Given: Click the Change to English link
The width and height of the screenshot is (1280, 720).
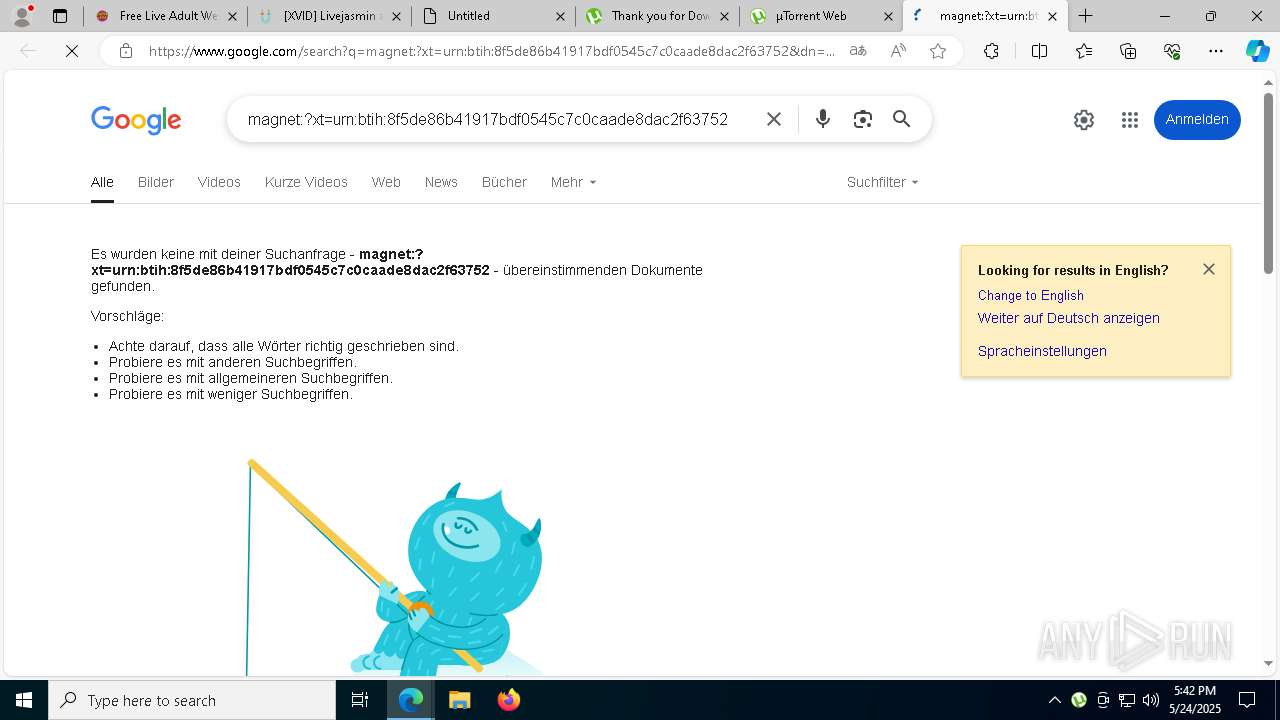Looking at the screenshot, I should click(x=1031, y=295).
